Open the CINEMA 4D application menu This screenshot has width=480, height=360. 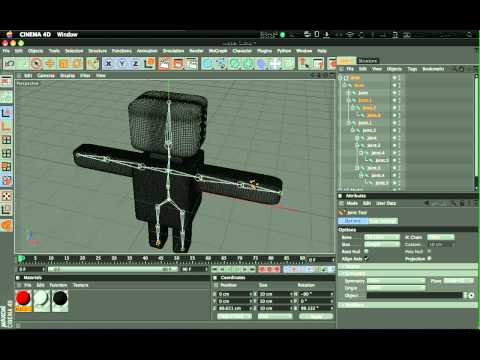(35, 34)
